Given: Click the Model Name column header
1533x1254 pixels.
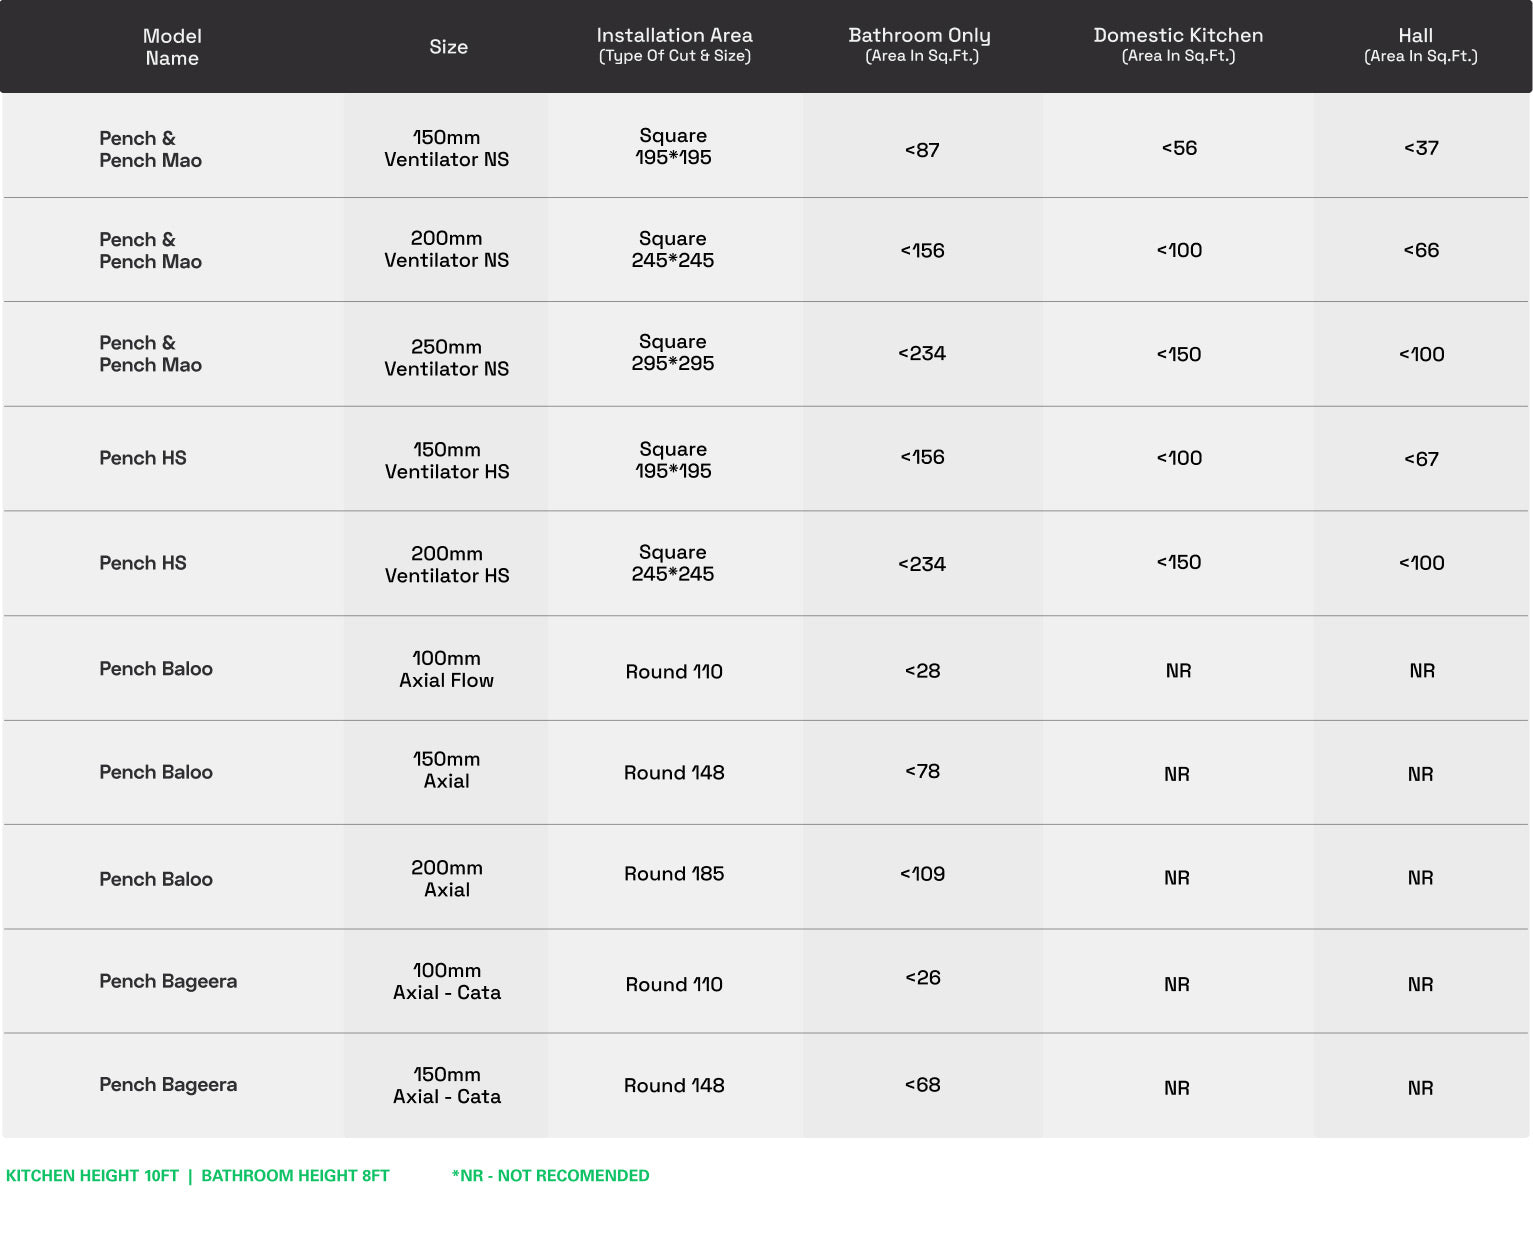Looking at the screenshot, I should coord(172,47).
